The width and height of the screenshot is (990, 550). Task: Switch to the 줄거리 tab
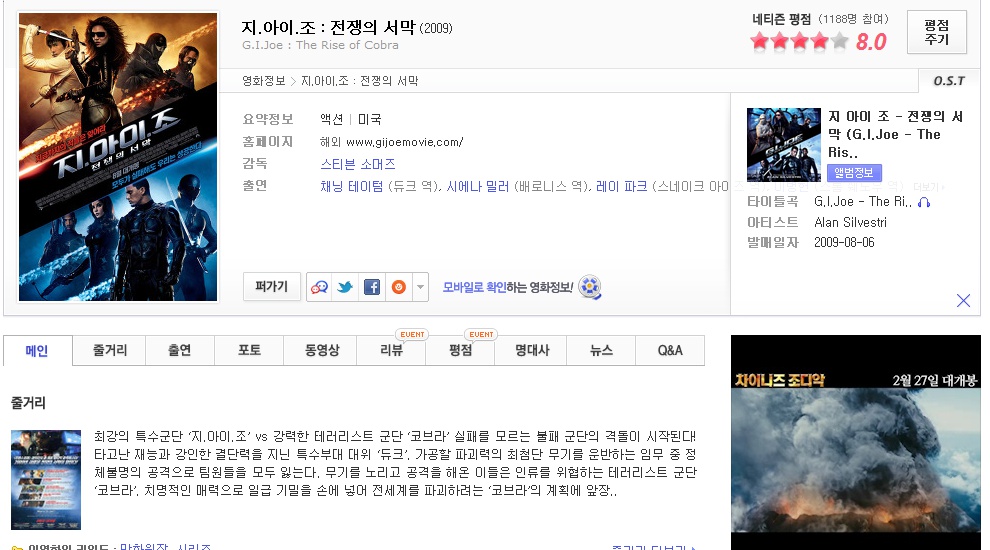pos(110,350)
